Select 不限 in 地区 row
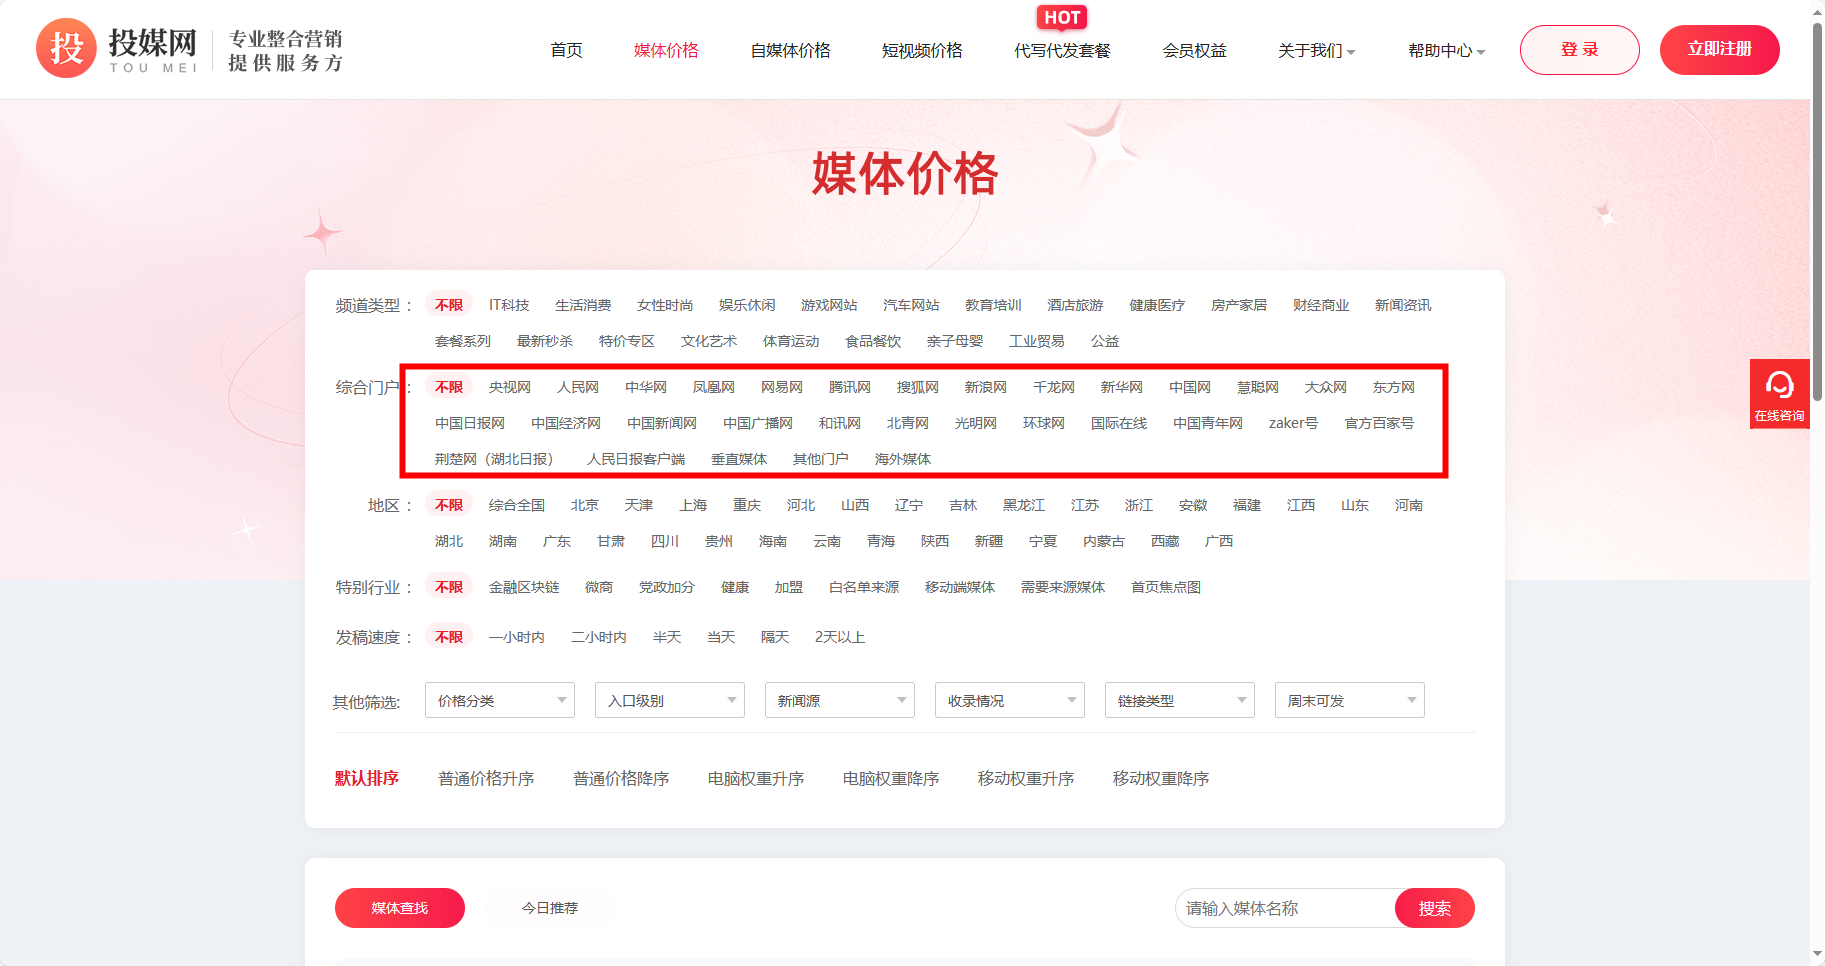The width and height of the screenshot is (1825, 966). [x=449, y=505]
